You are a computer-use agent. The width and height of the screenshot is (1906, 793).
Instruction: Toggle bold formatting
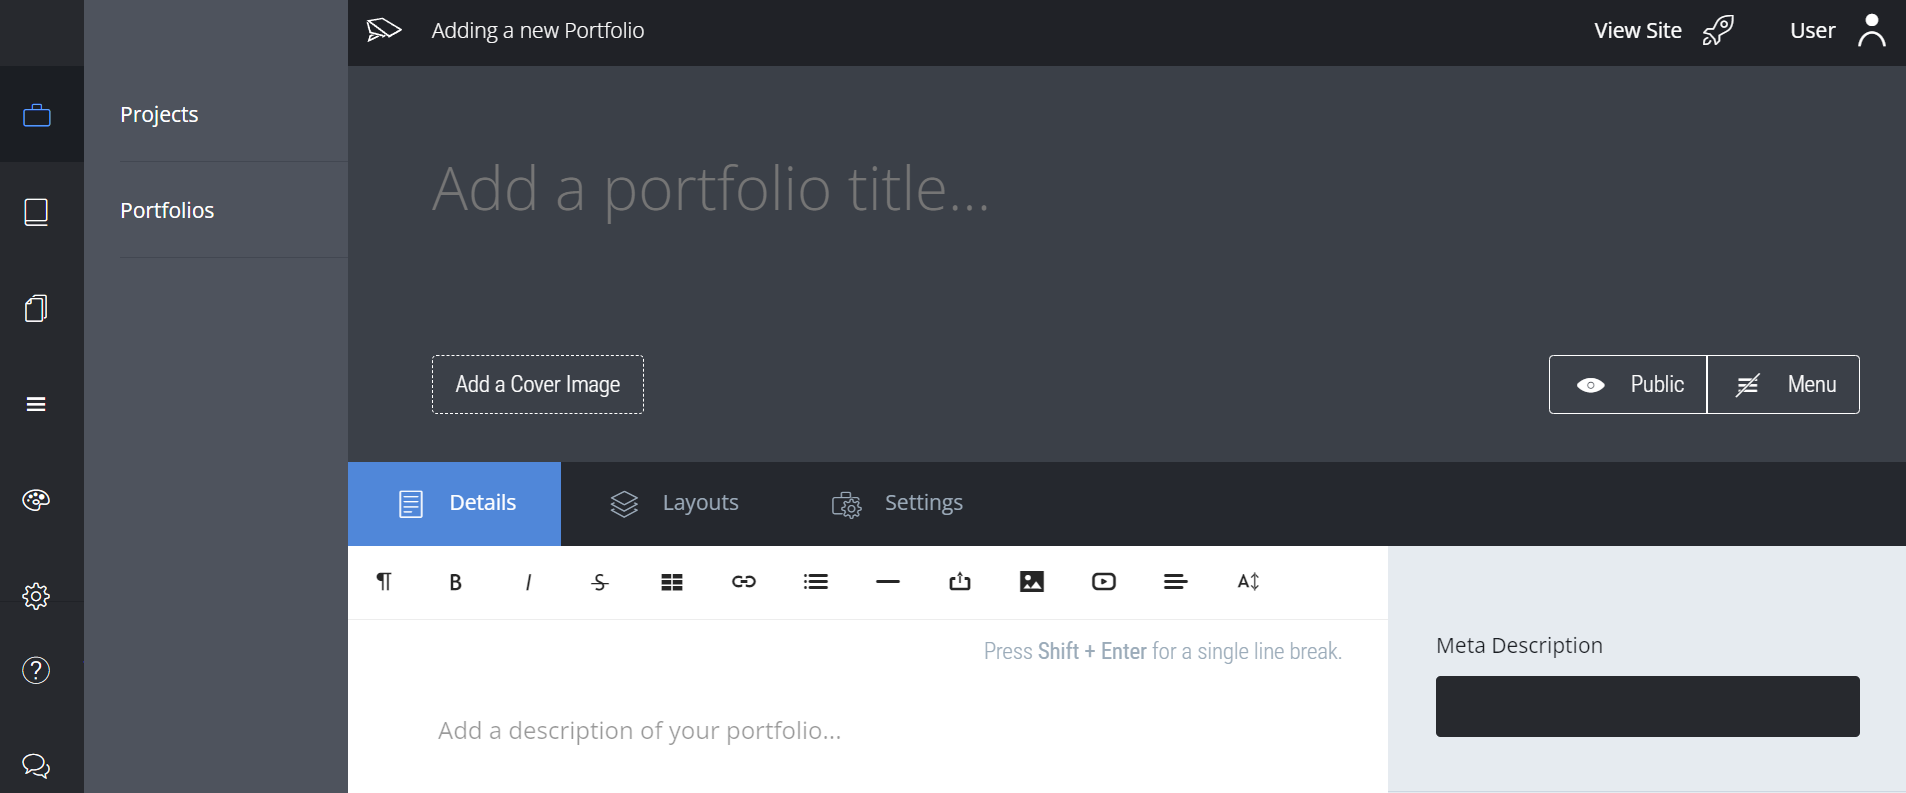(455, 581)
